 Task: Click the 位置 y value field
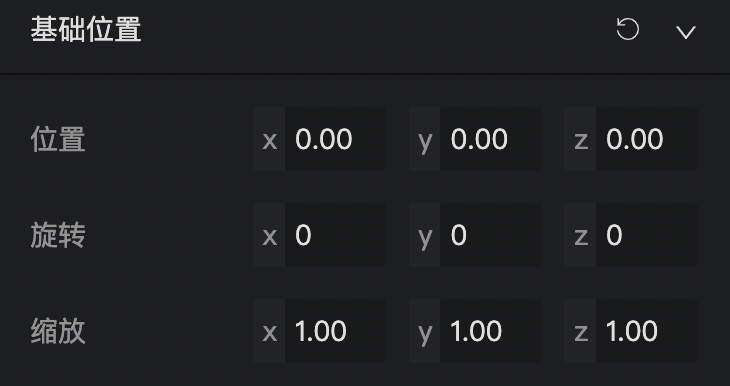(x=491, y=139)
